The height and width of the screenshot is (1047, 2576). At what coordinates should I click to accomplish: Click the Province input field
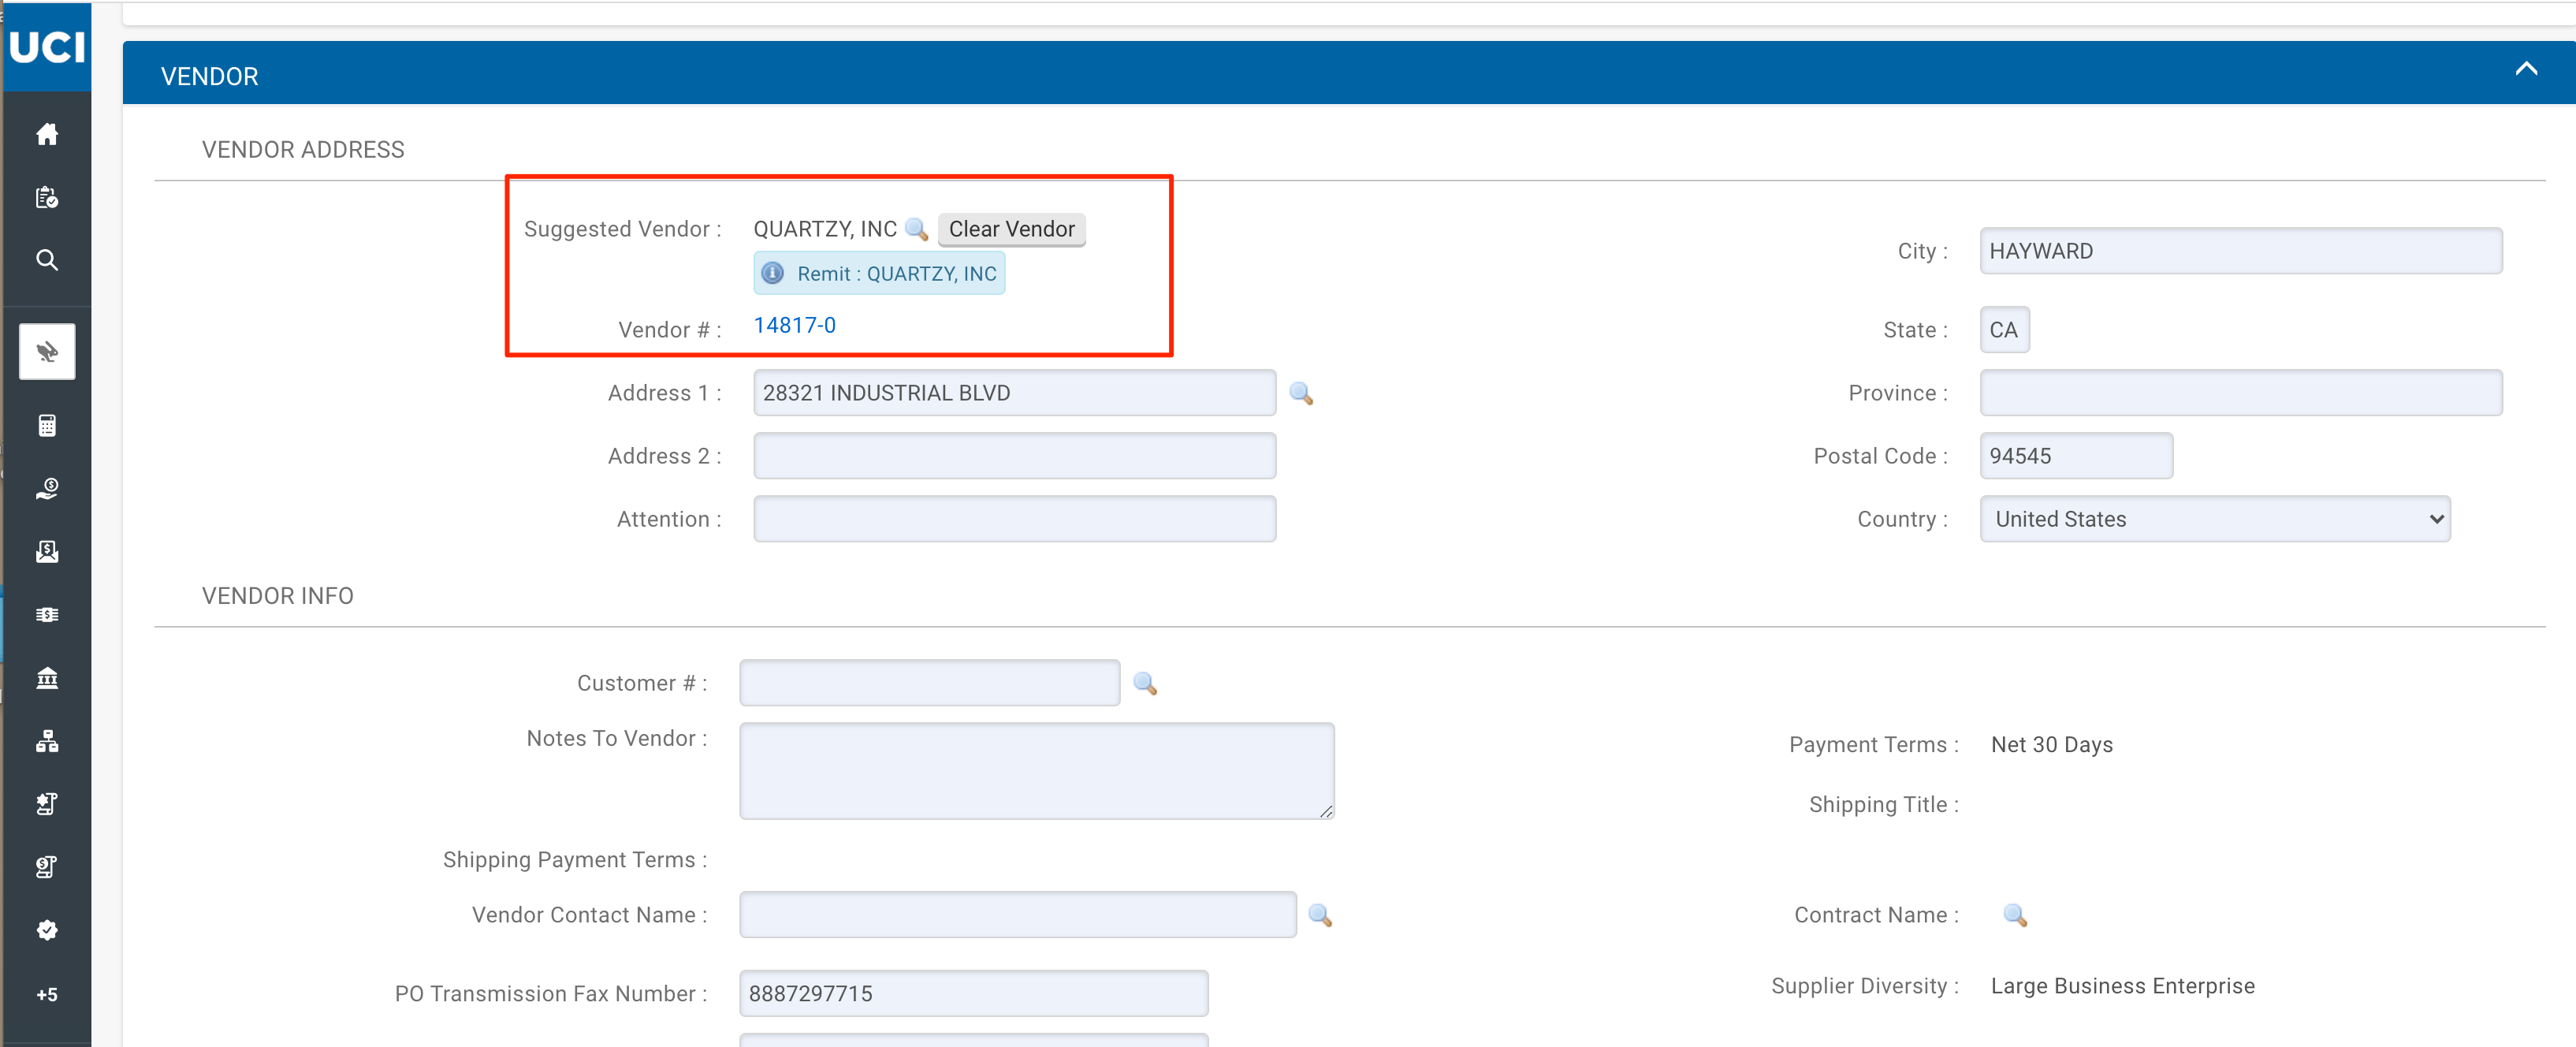point(2240,393)
